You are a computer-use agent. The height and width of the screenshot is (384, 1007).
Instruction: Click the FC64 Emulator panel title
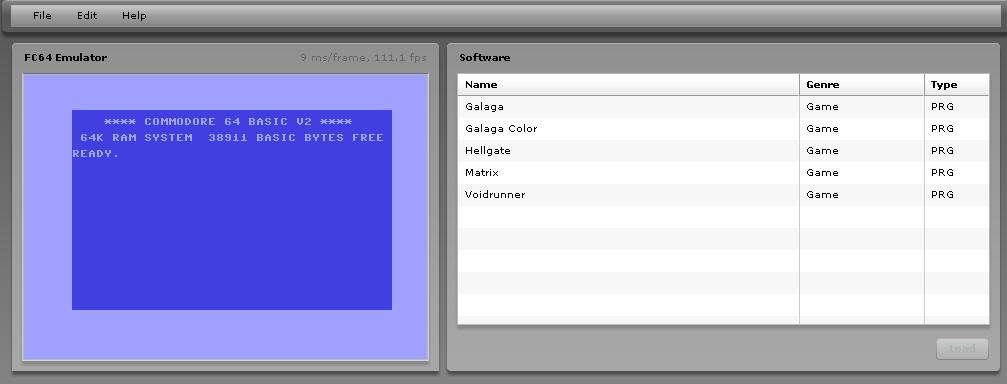tap(66, 58)
